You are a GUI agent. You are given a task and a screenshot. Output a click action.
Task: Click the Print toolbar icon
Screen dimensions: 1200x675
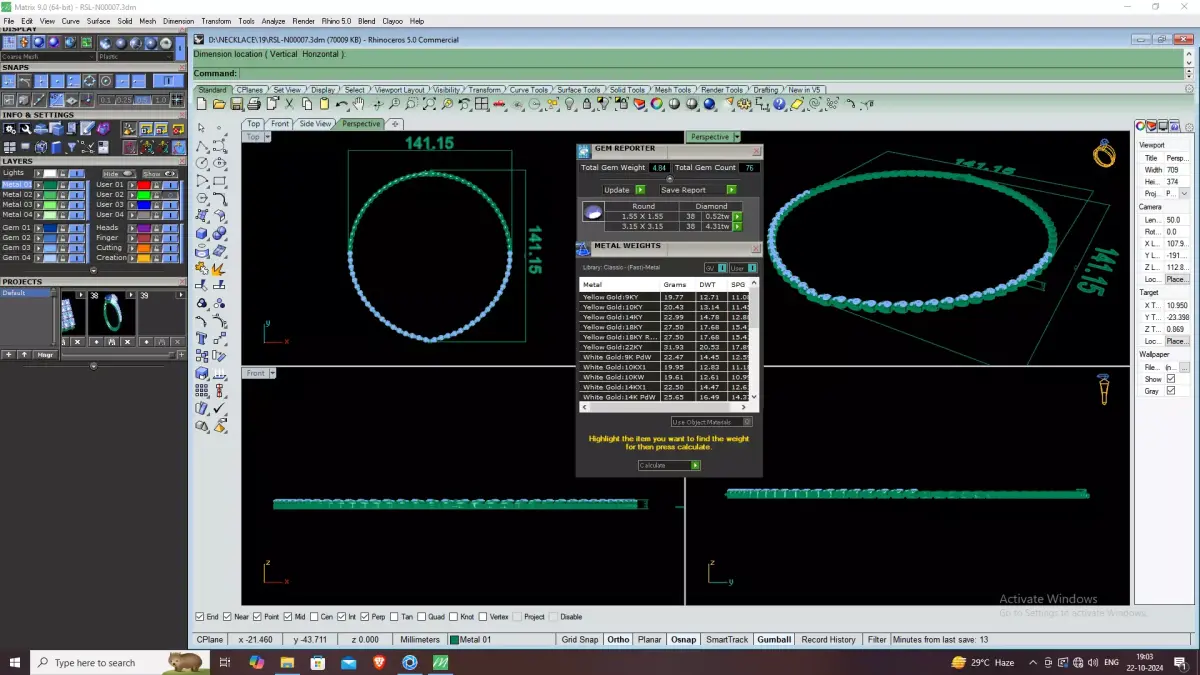[254, 104]
